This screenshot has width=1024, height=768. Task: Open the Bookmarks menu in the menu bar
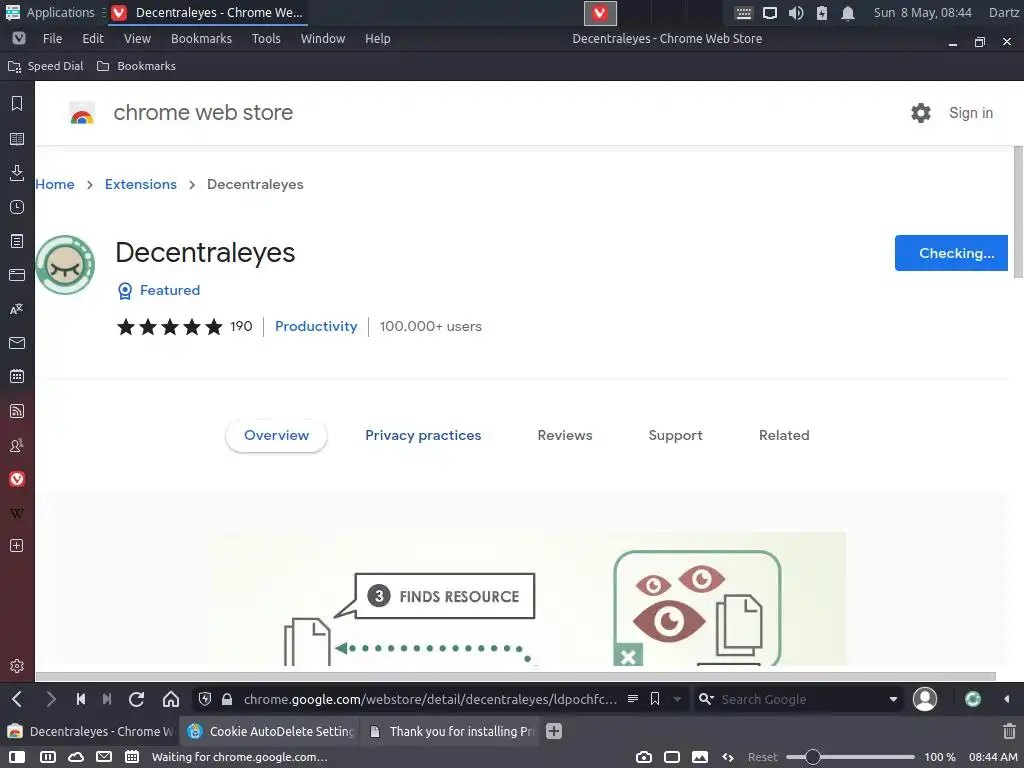click(201, 39)
